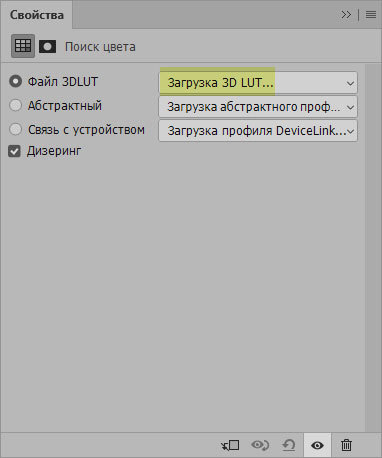Clip adjustment to layer below icon
This screenshot has height=458, width=382.
(x=230, y=445)
